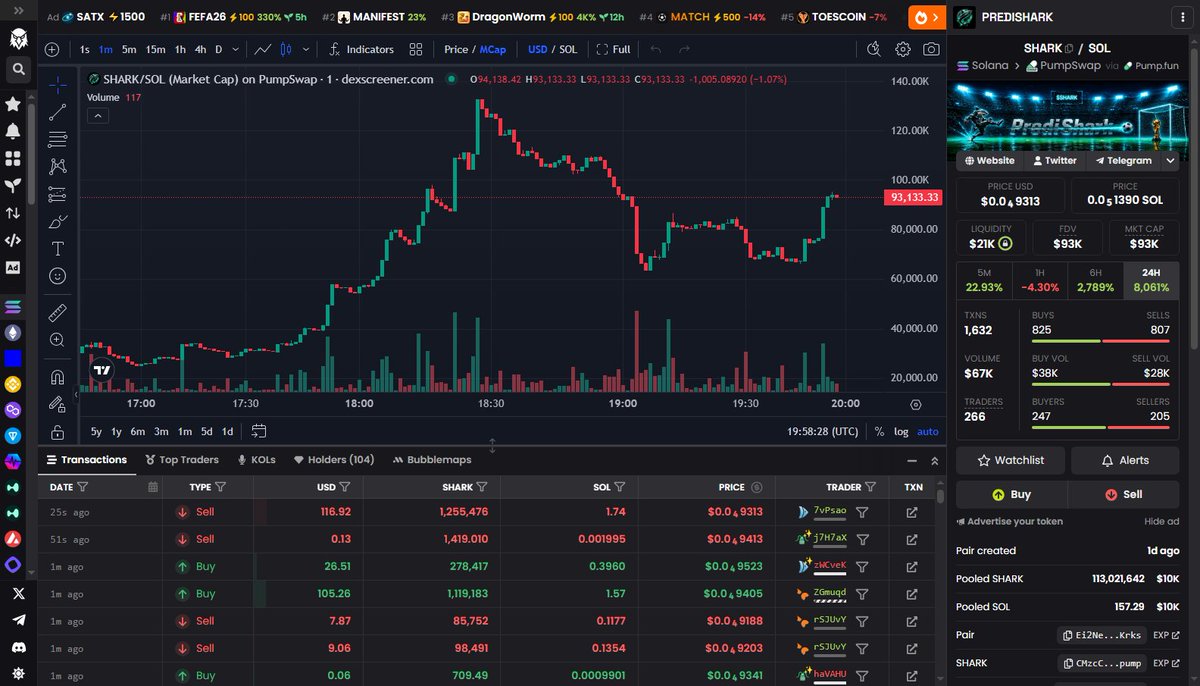Viewport: 1200px width, 686px height.
Task: Expand the timeframe interval dropdown
Action: 235,49
